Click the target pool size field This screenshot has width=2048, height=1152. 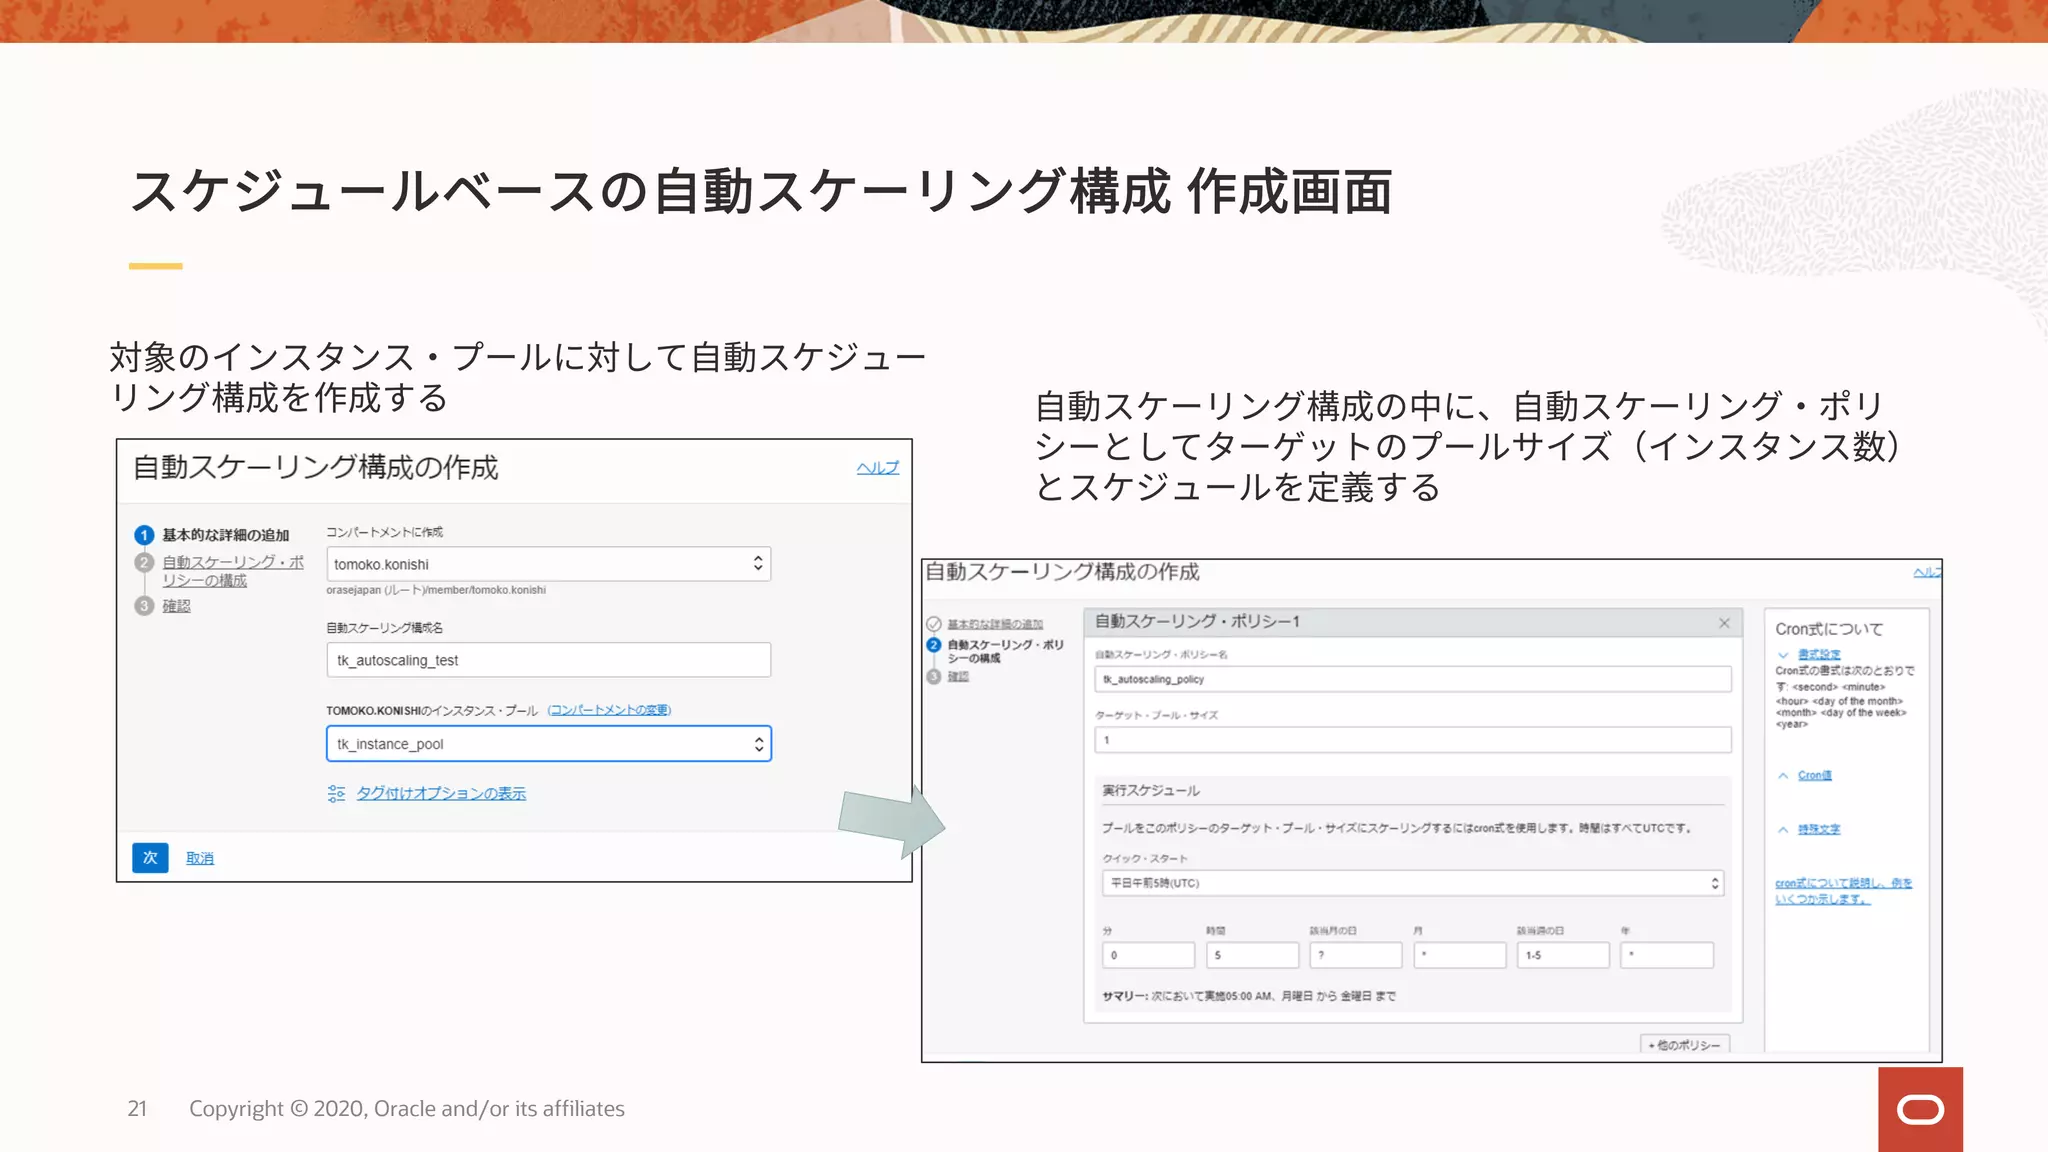click(1412, 740)
